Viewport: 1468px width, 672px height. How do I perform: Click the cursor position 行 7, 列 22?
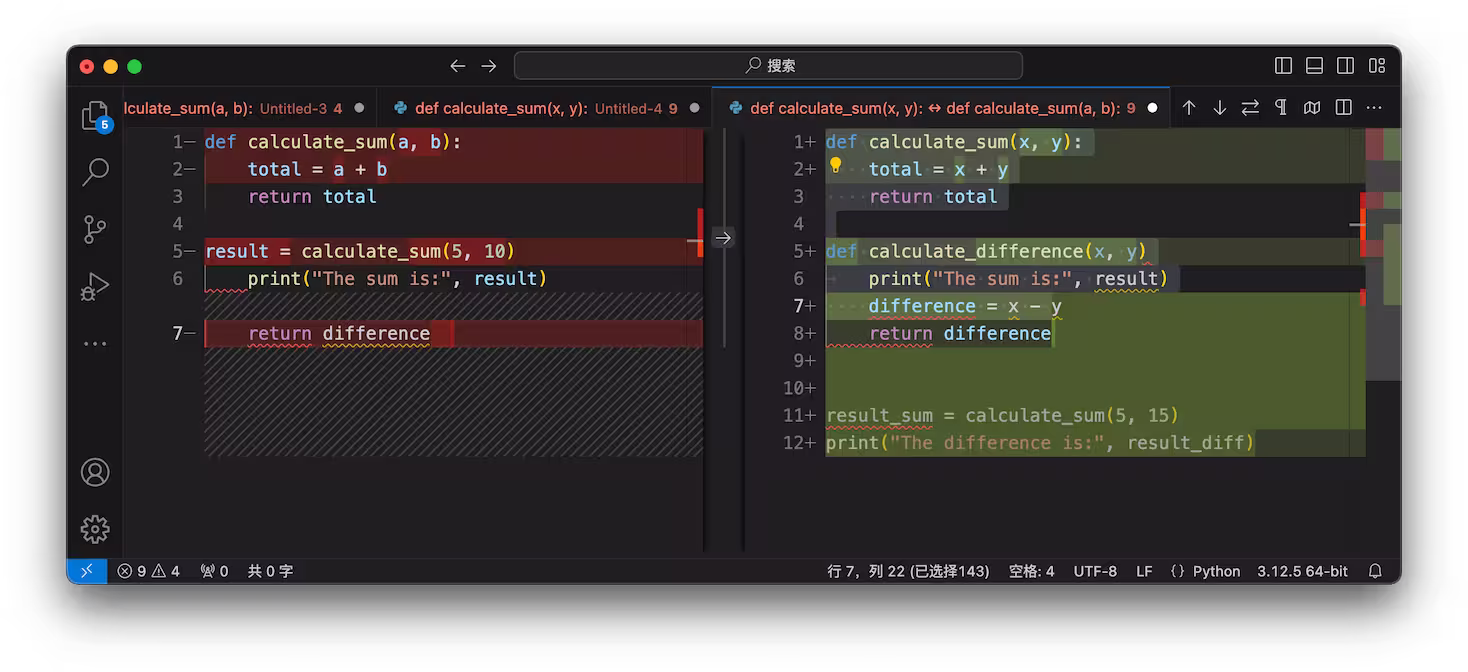[908, 571]
